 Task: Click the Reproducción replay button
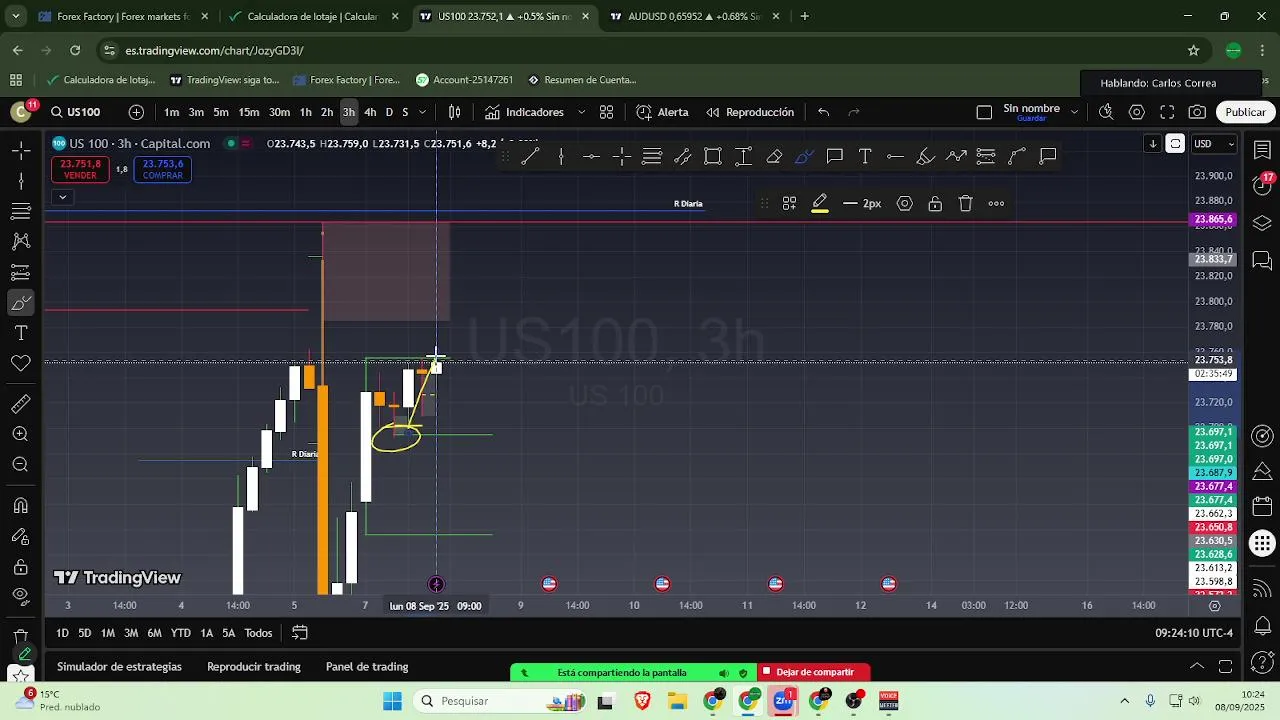pos(750,112)
